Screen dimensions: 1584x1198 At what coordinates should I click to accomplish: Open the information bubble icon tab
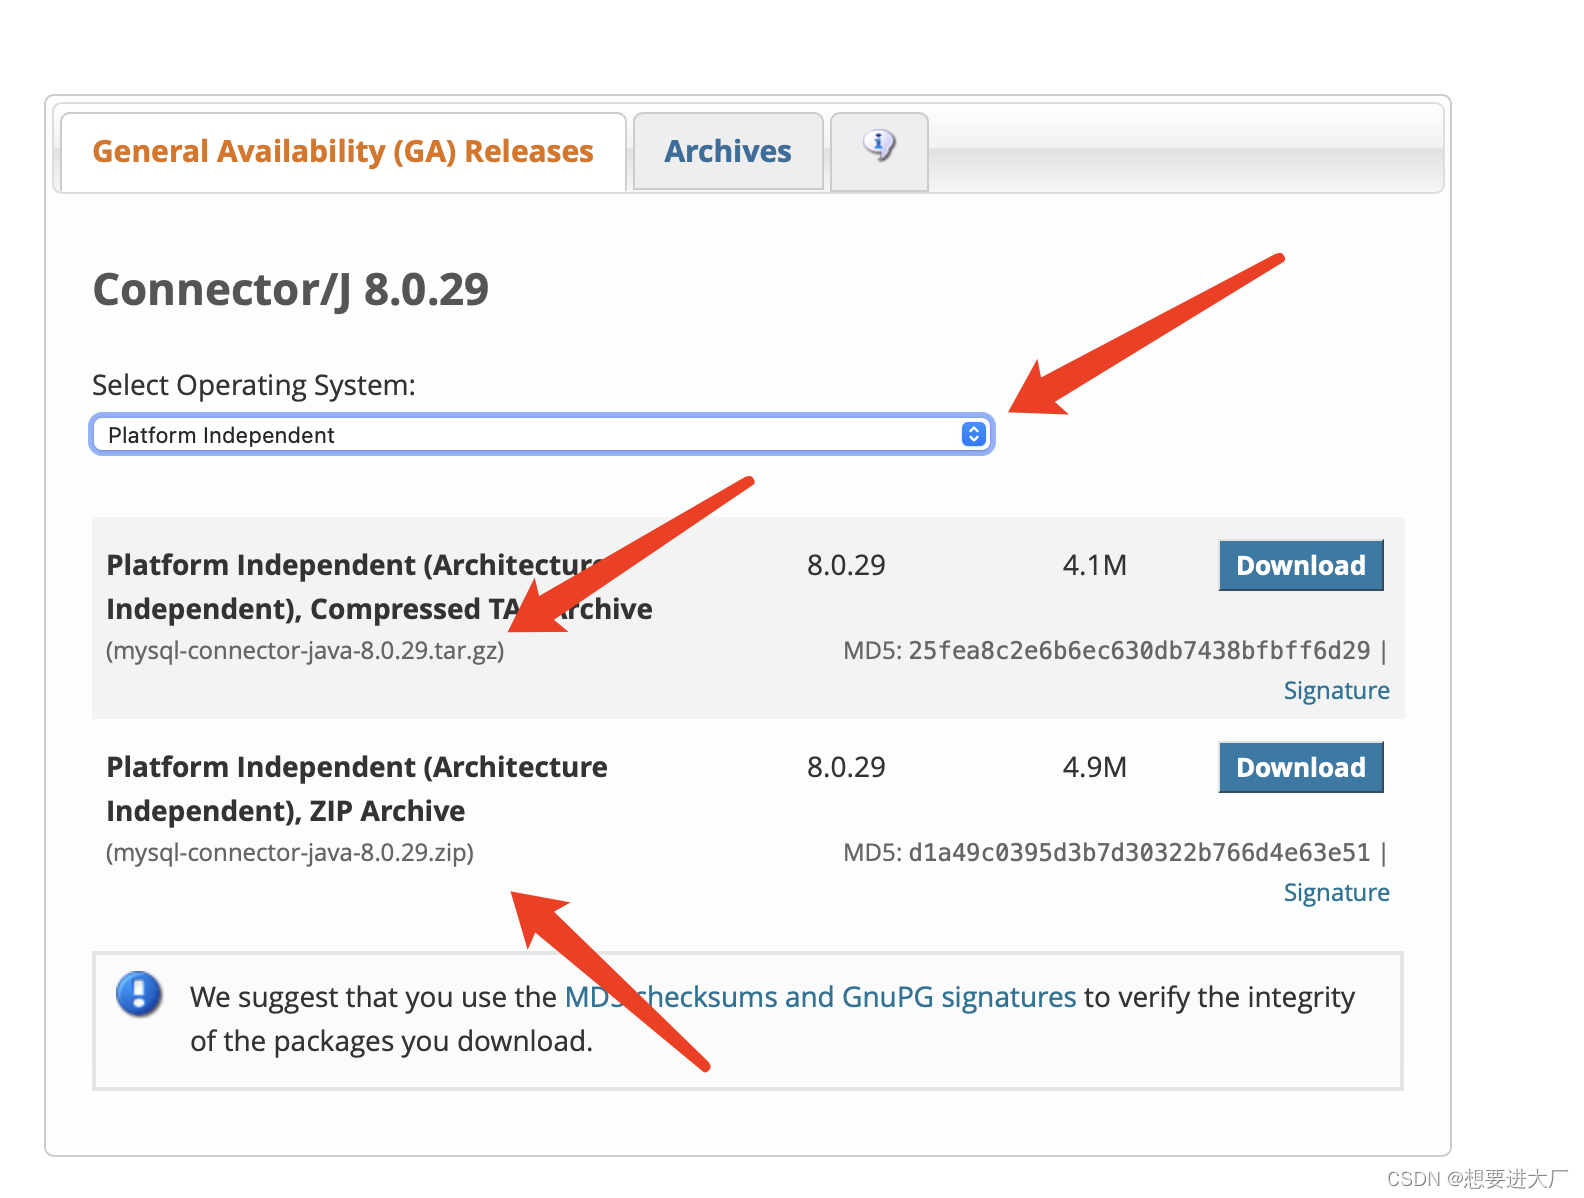pyautogui.click(x=879, y=151)
